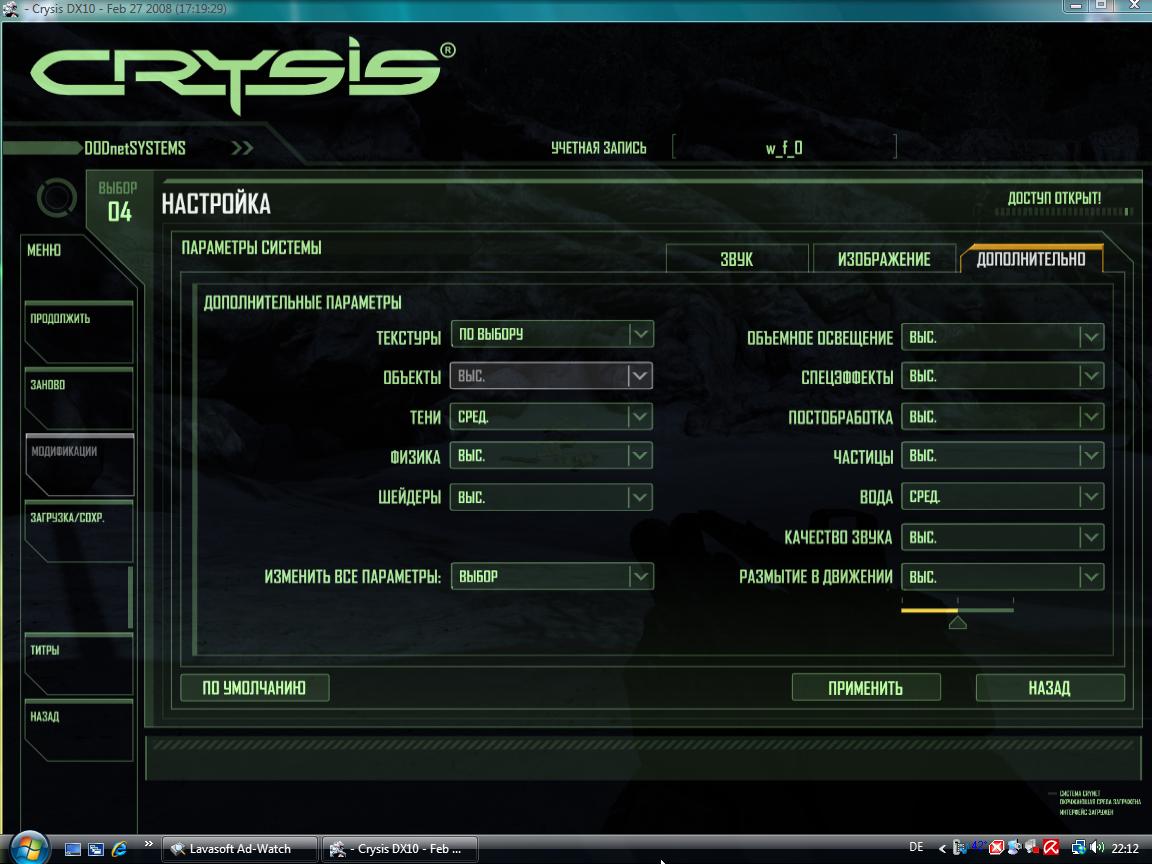The width and height of the screenshot is (1152, 864).
Task: Click ПРОДОЛЖИТЬ in the left menu
Action: tap(79, 331)
